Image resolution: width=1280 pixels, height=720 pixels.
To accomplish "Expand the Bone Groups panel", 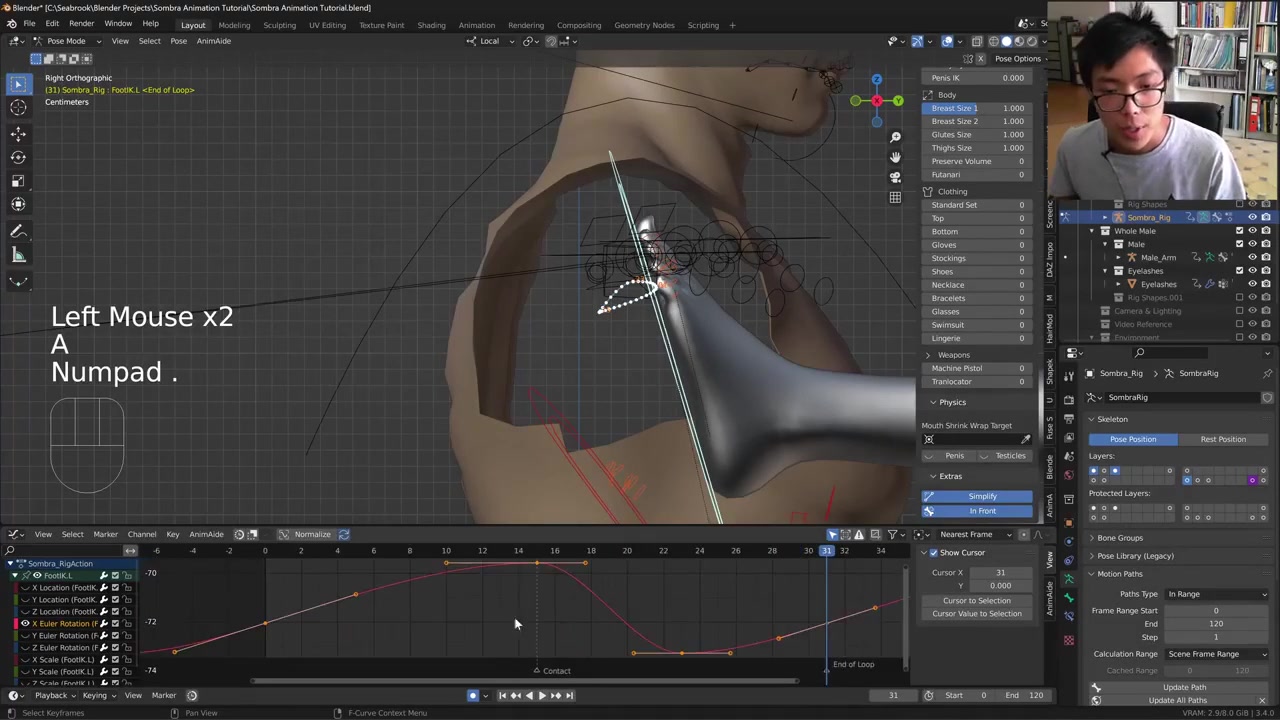I will pos(1120,538).
